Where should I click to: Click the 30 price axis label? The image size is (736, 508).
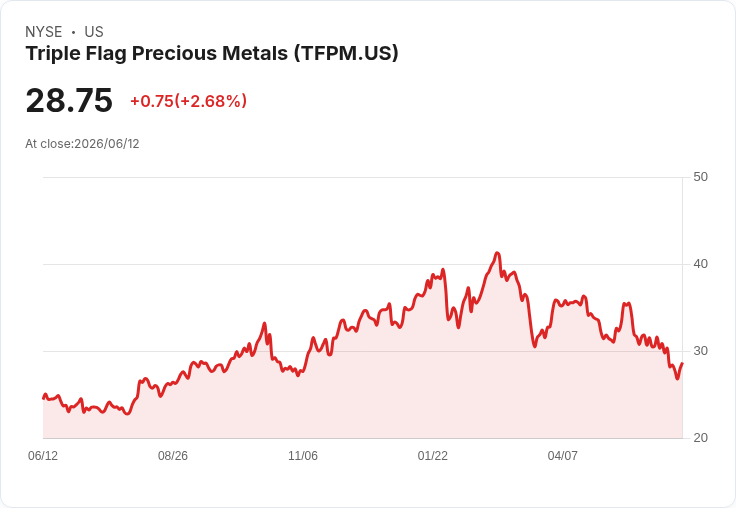click(x=700, y=351)
